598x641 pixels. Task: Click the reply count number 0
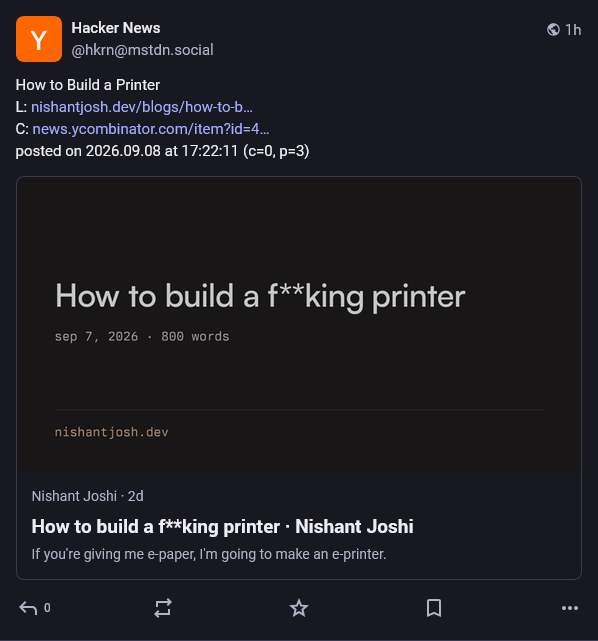pyautogui.click(x=47, y=608)
